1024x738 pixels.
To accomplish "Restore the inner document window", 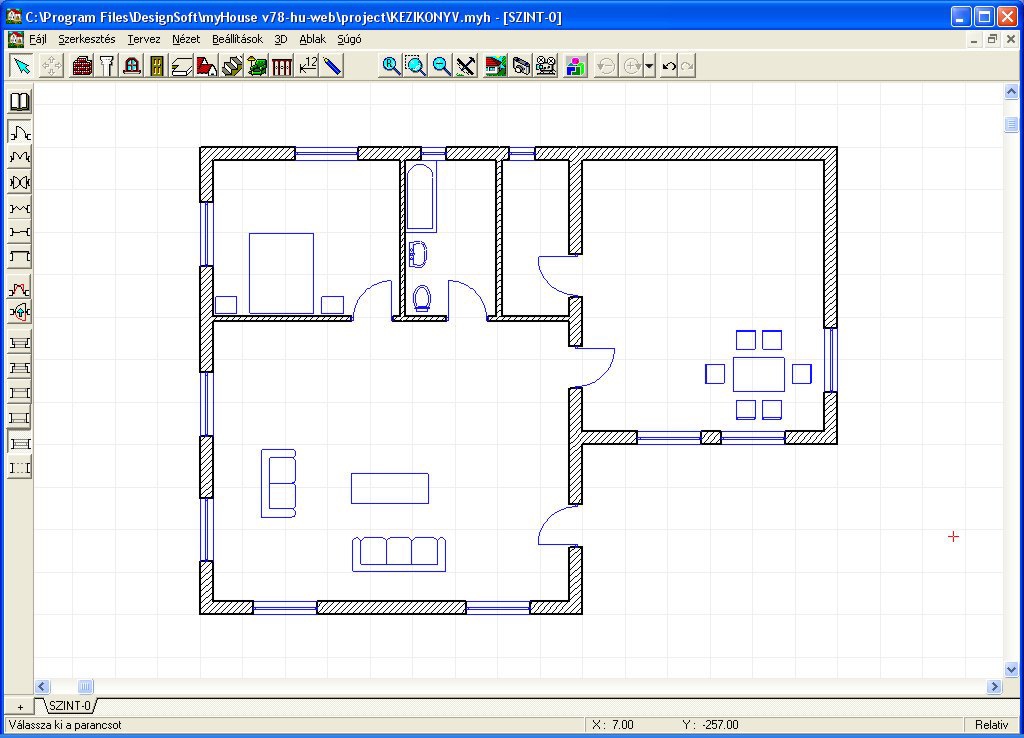I will [x=992, y=39].
